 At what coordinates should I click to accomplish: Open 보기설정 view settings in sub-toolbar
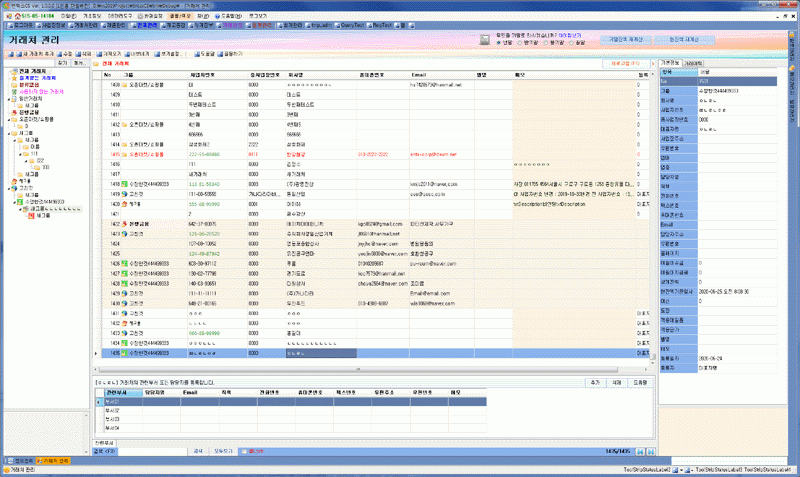pos(167,54)
